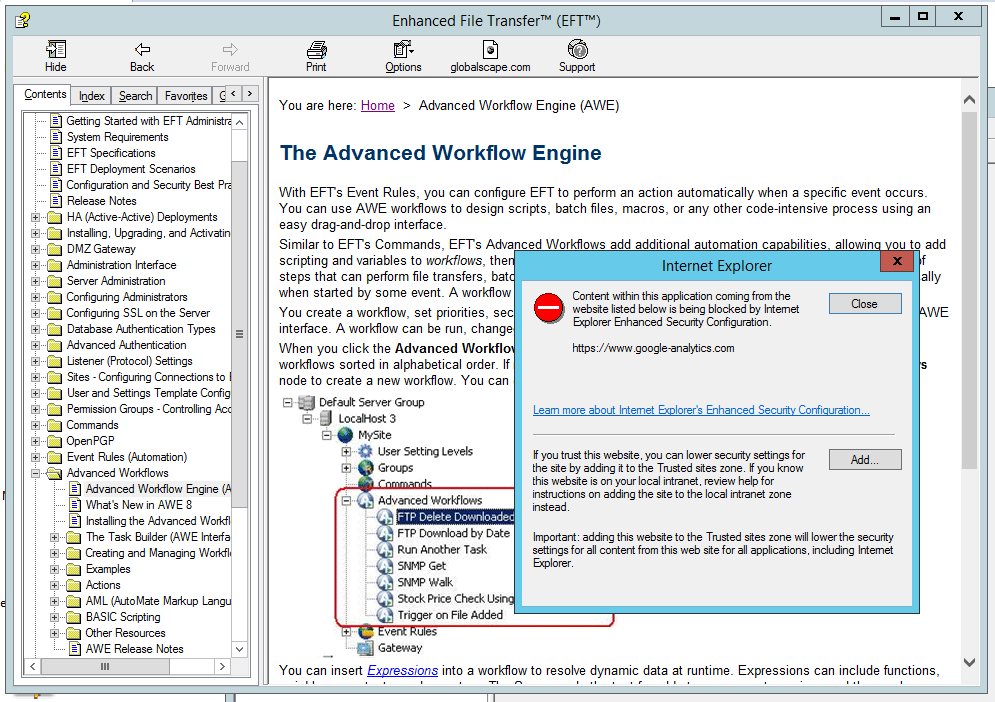
Task: Click the open Advanced Workflows book icon
Action: point(55,474)
